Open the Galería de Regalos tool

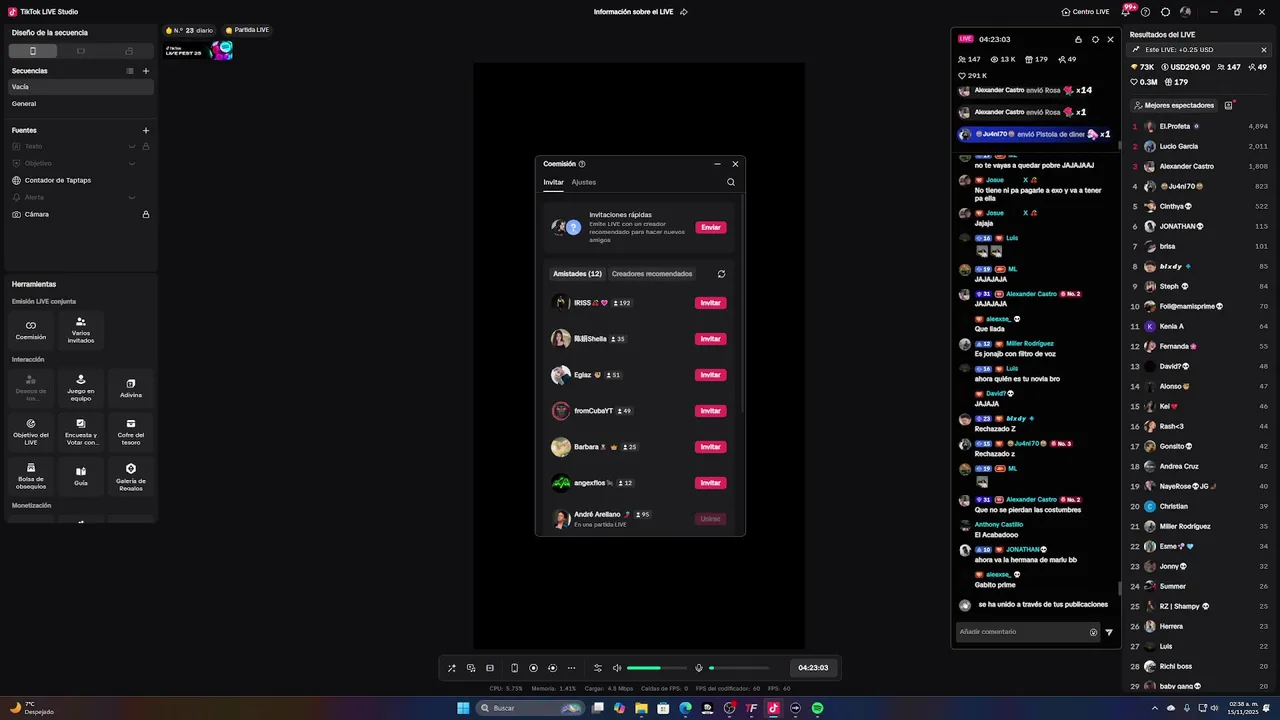[131, 476]
